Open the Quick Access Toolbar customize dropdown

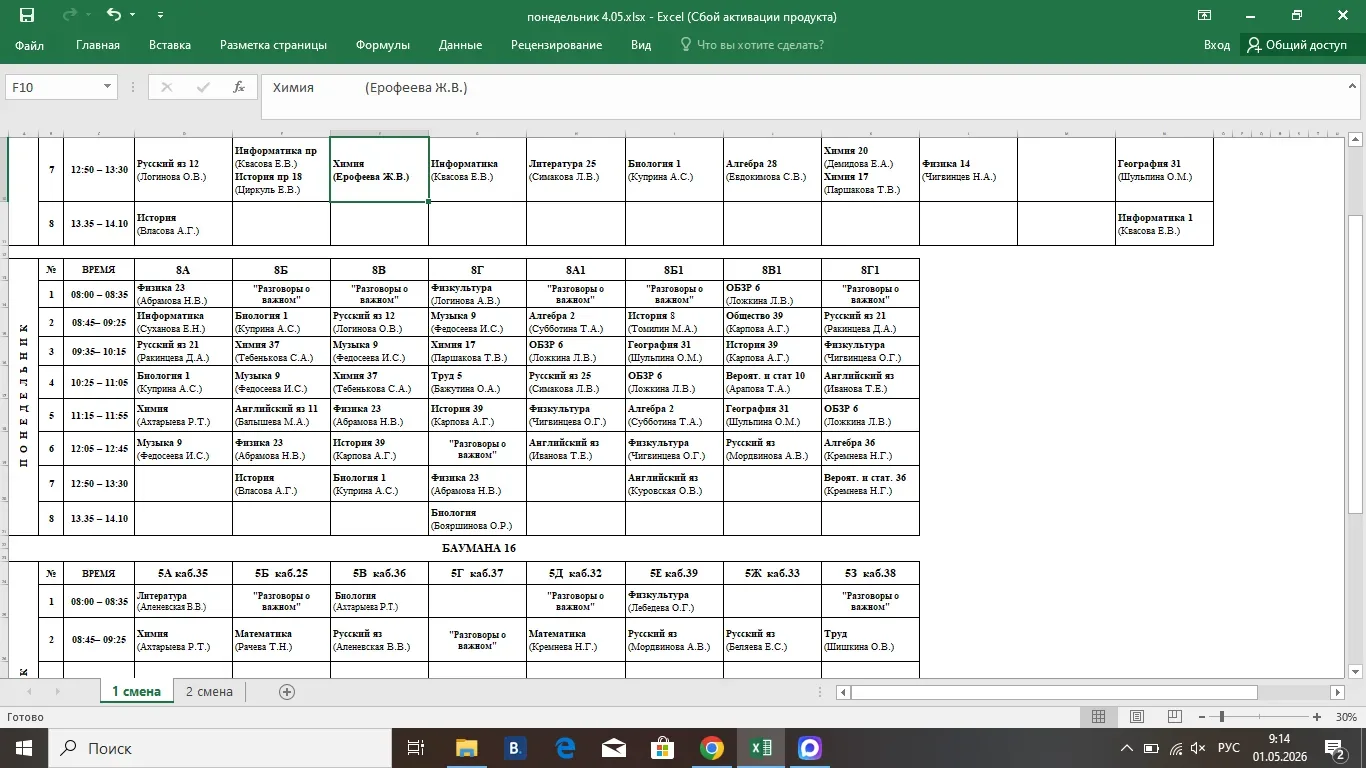pyautogui.click(x=162, y=16)
